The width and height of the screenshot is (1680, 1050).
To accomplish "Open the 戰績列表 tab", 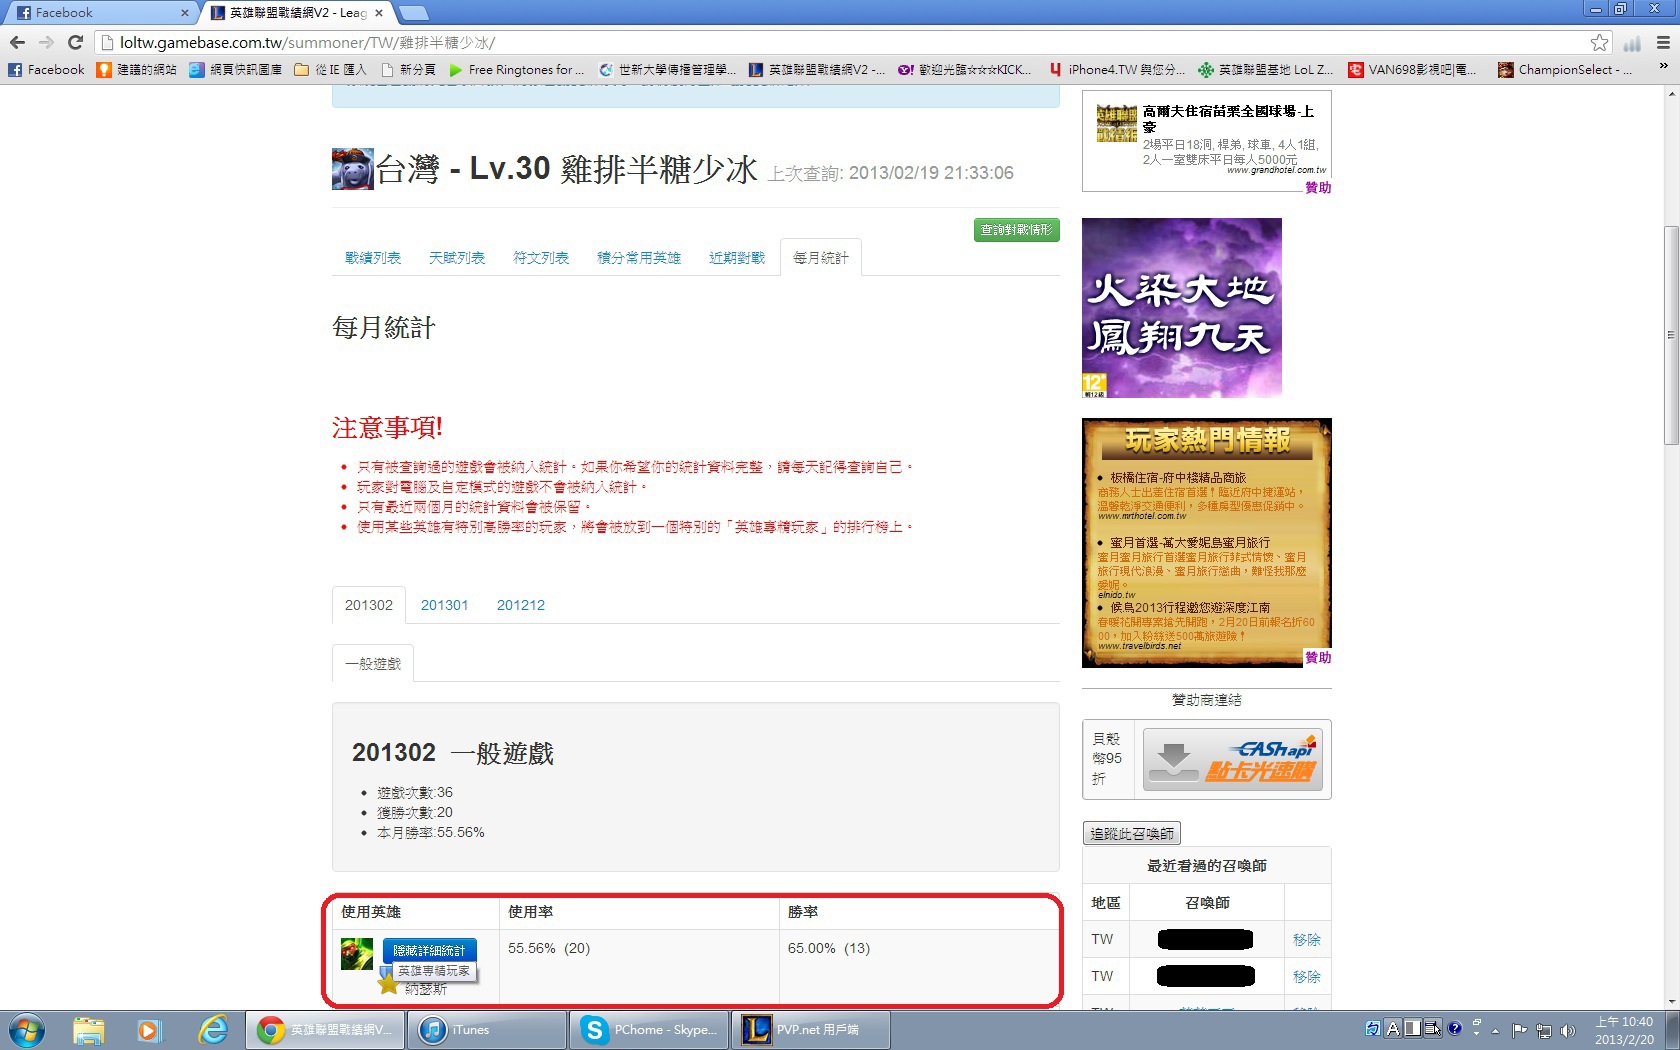I will [373, 258].
